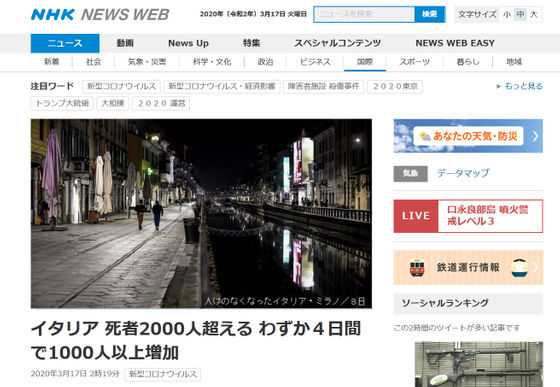Image resolution: width=560 pixels, height=387 pixels.
Task: Select the 気象・災害 category
Action: [x=147, y=62]
